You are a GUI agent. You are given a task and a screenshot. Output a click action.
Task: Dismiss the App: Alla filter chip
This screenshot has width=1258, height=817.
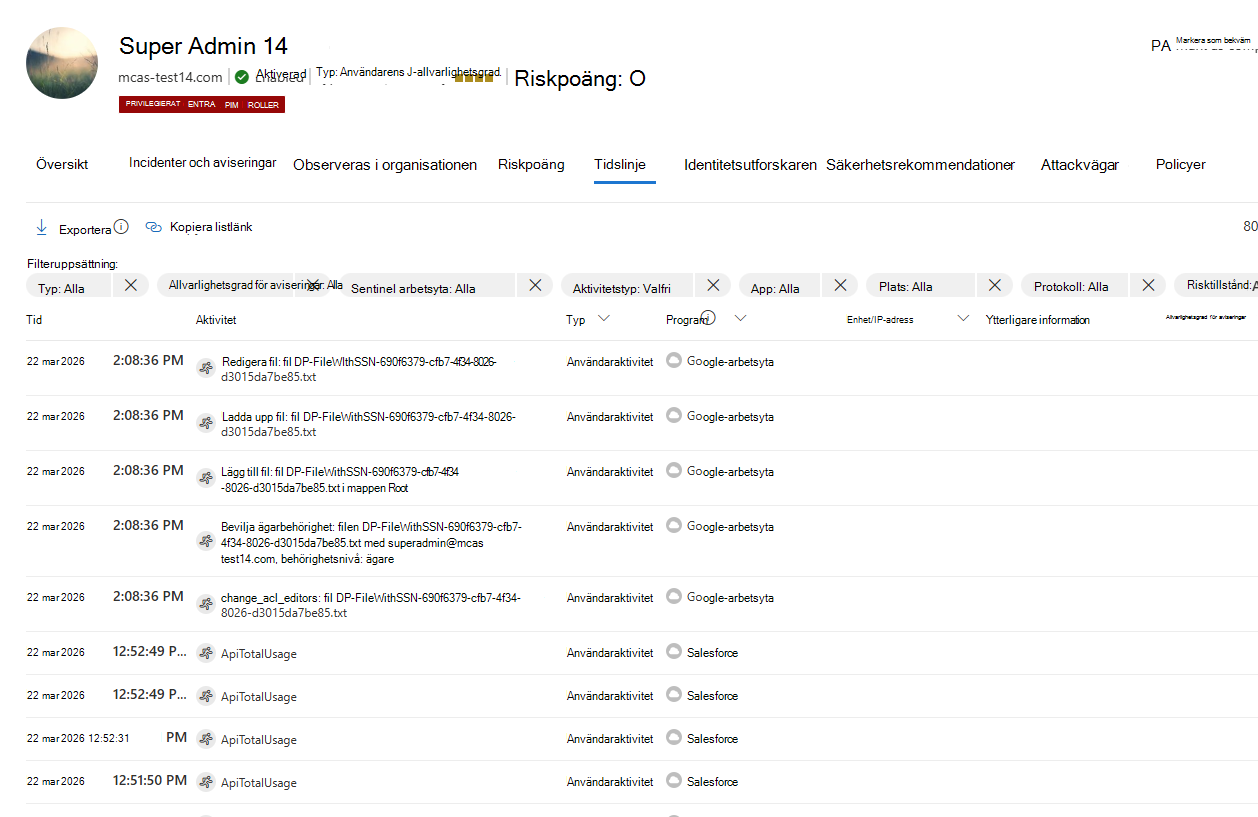tap(840, 285)
